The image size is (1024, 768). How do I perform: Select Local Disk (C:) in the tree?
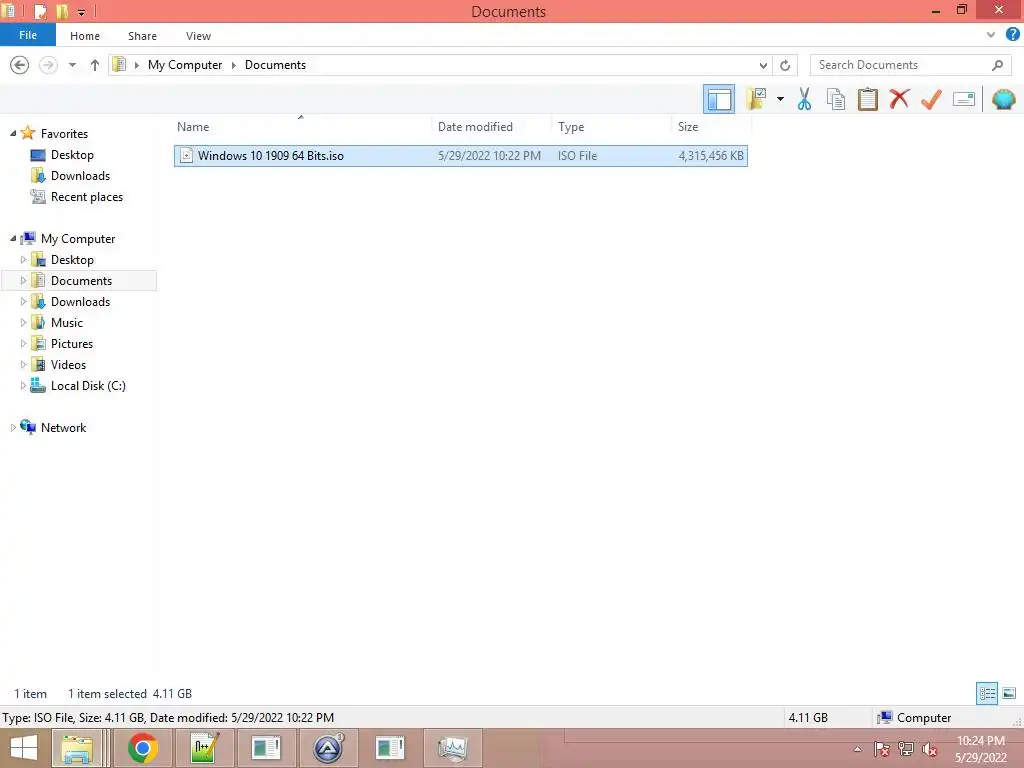[88, 385]
